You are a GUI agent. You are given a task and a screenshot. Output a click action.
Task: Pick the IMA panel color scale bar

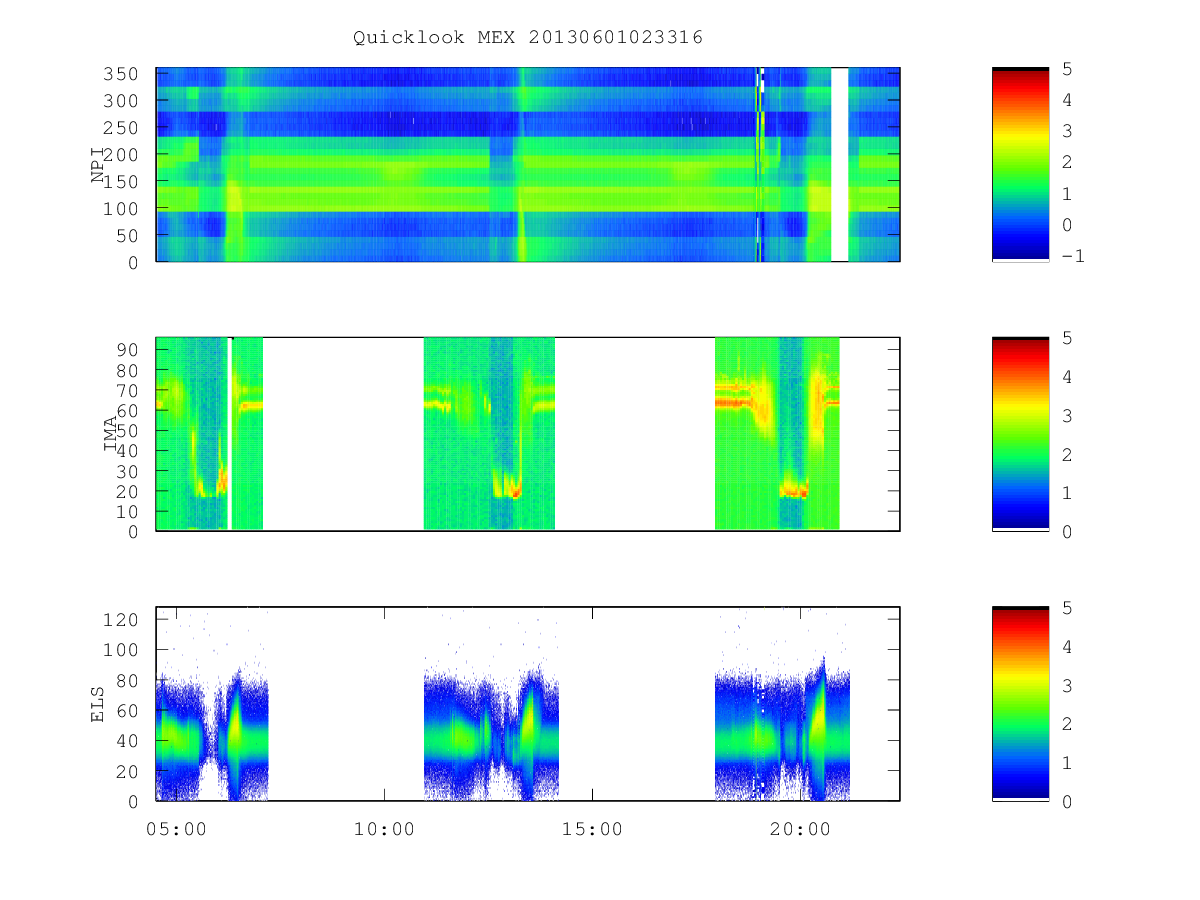(x=1020, y=433)
